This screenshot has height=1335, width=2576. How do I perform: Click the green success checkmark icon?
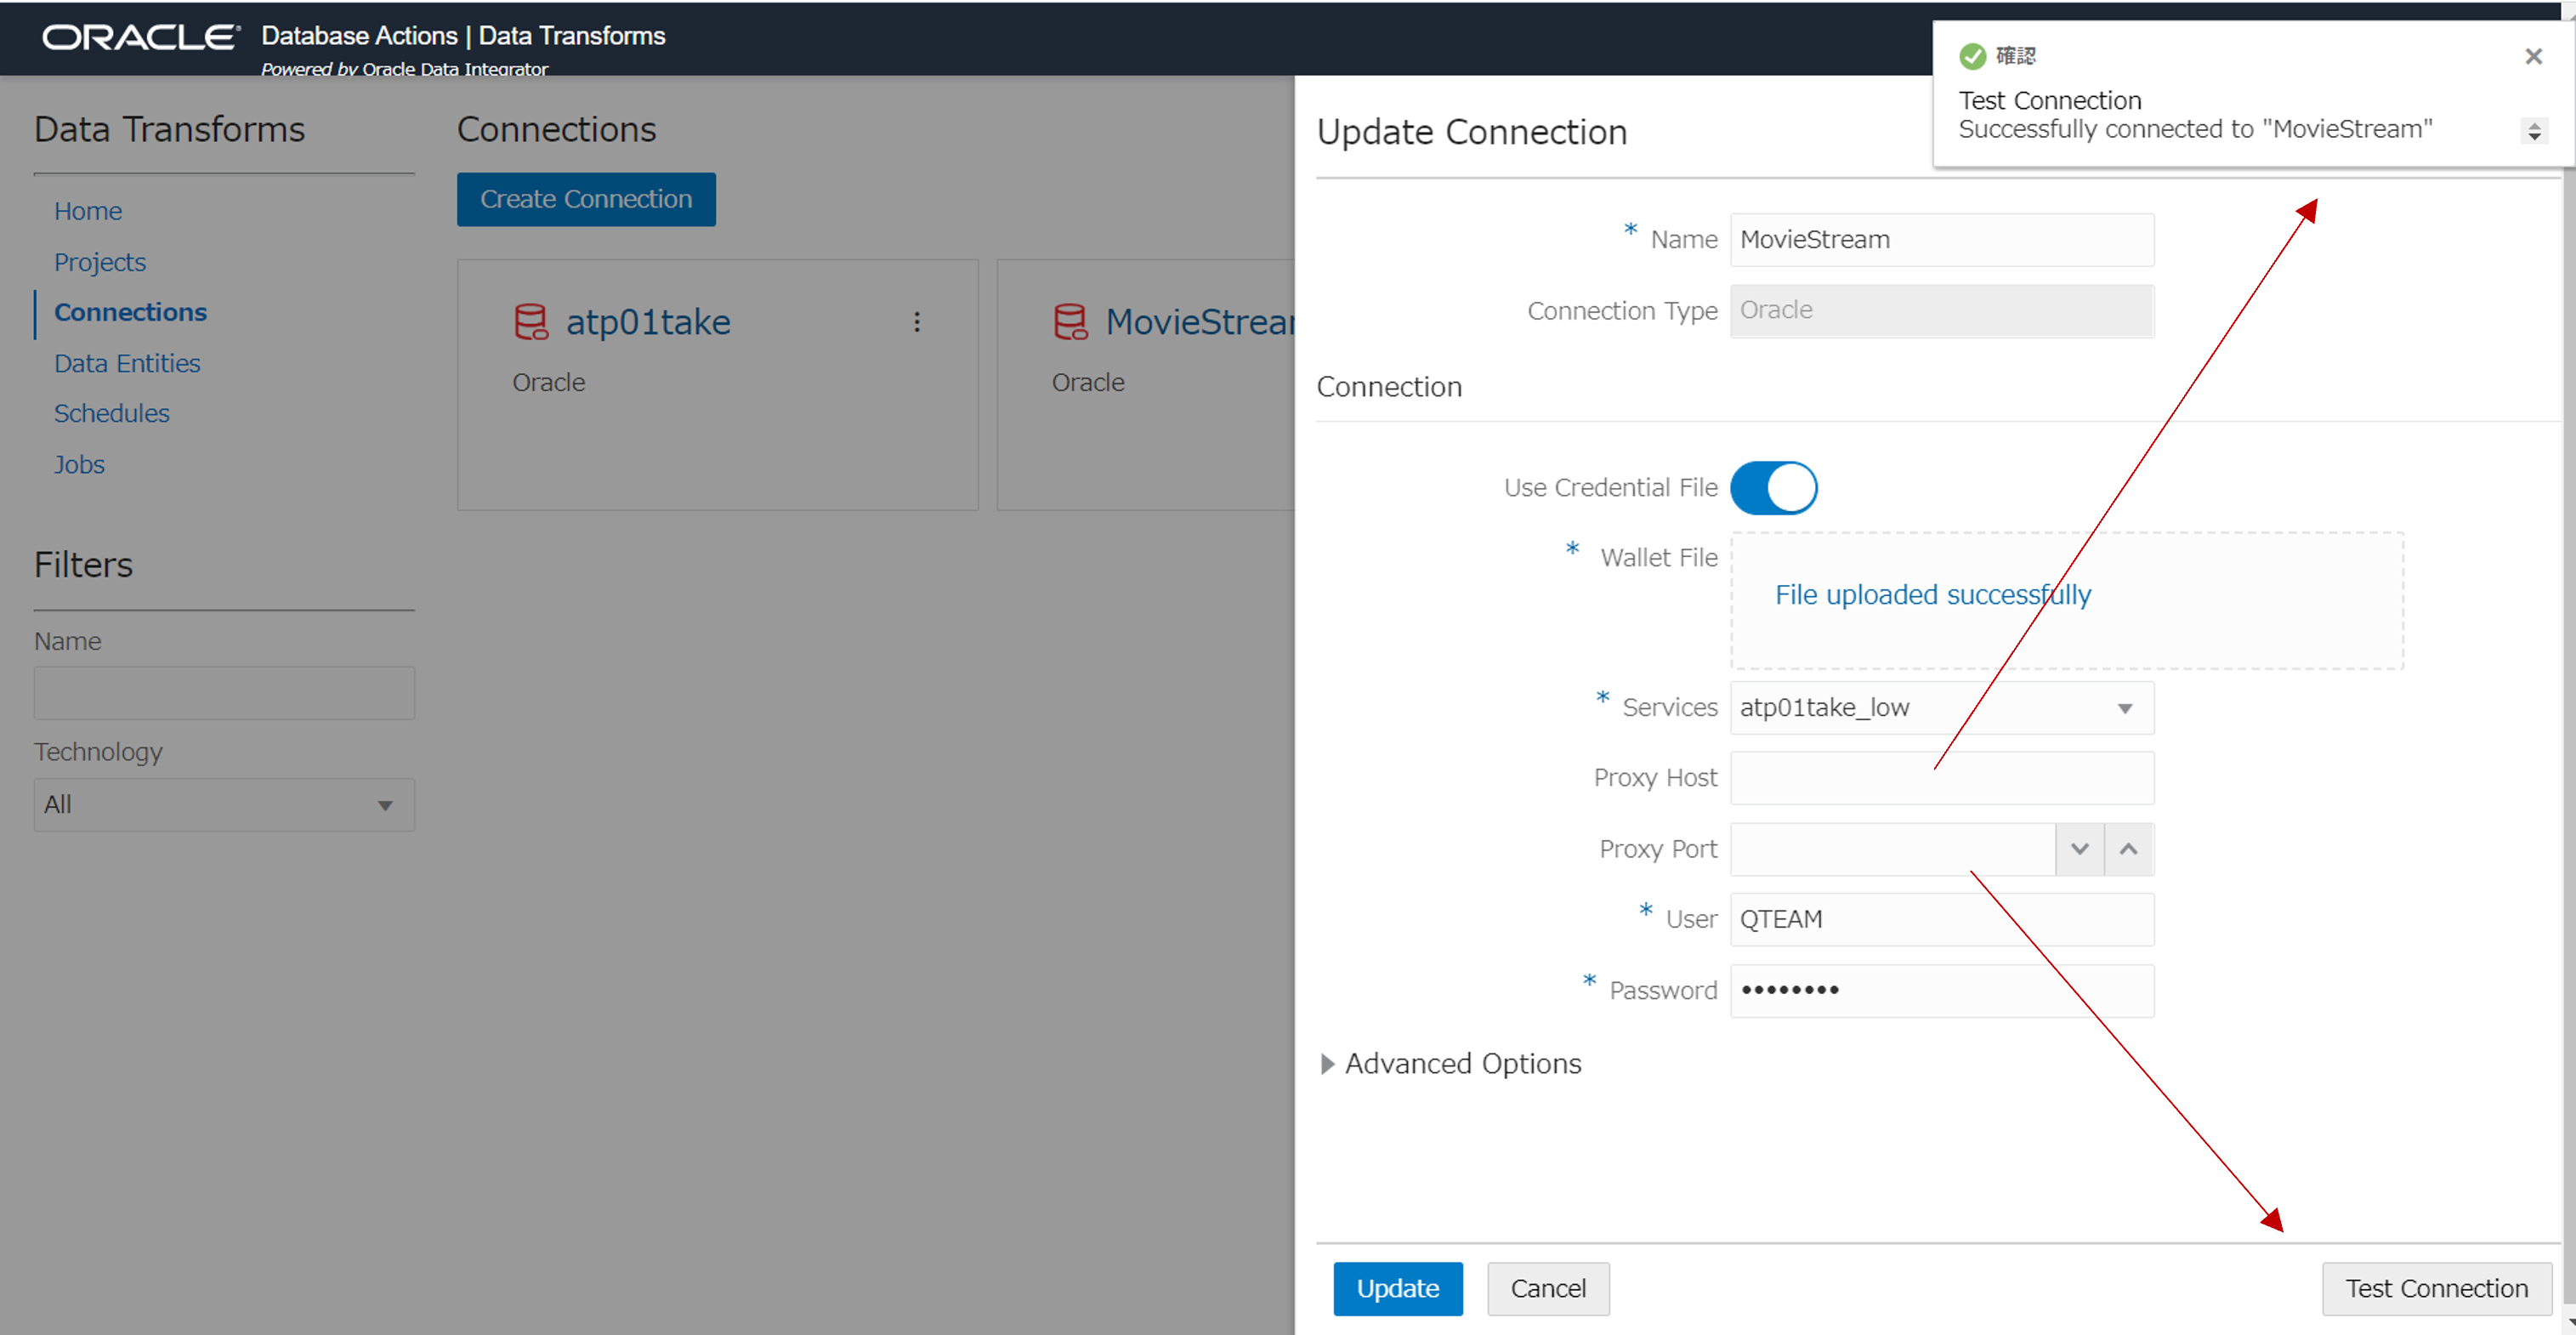pyautogui.click(x=1971, y=56)
